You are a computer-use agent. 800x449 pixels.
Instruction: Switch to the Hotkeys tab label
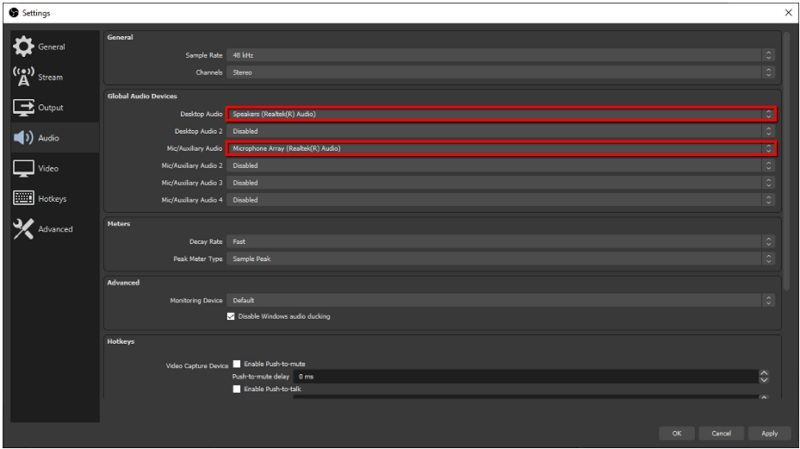[x=52, y=199]
